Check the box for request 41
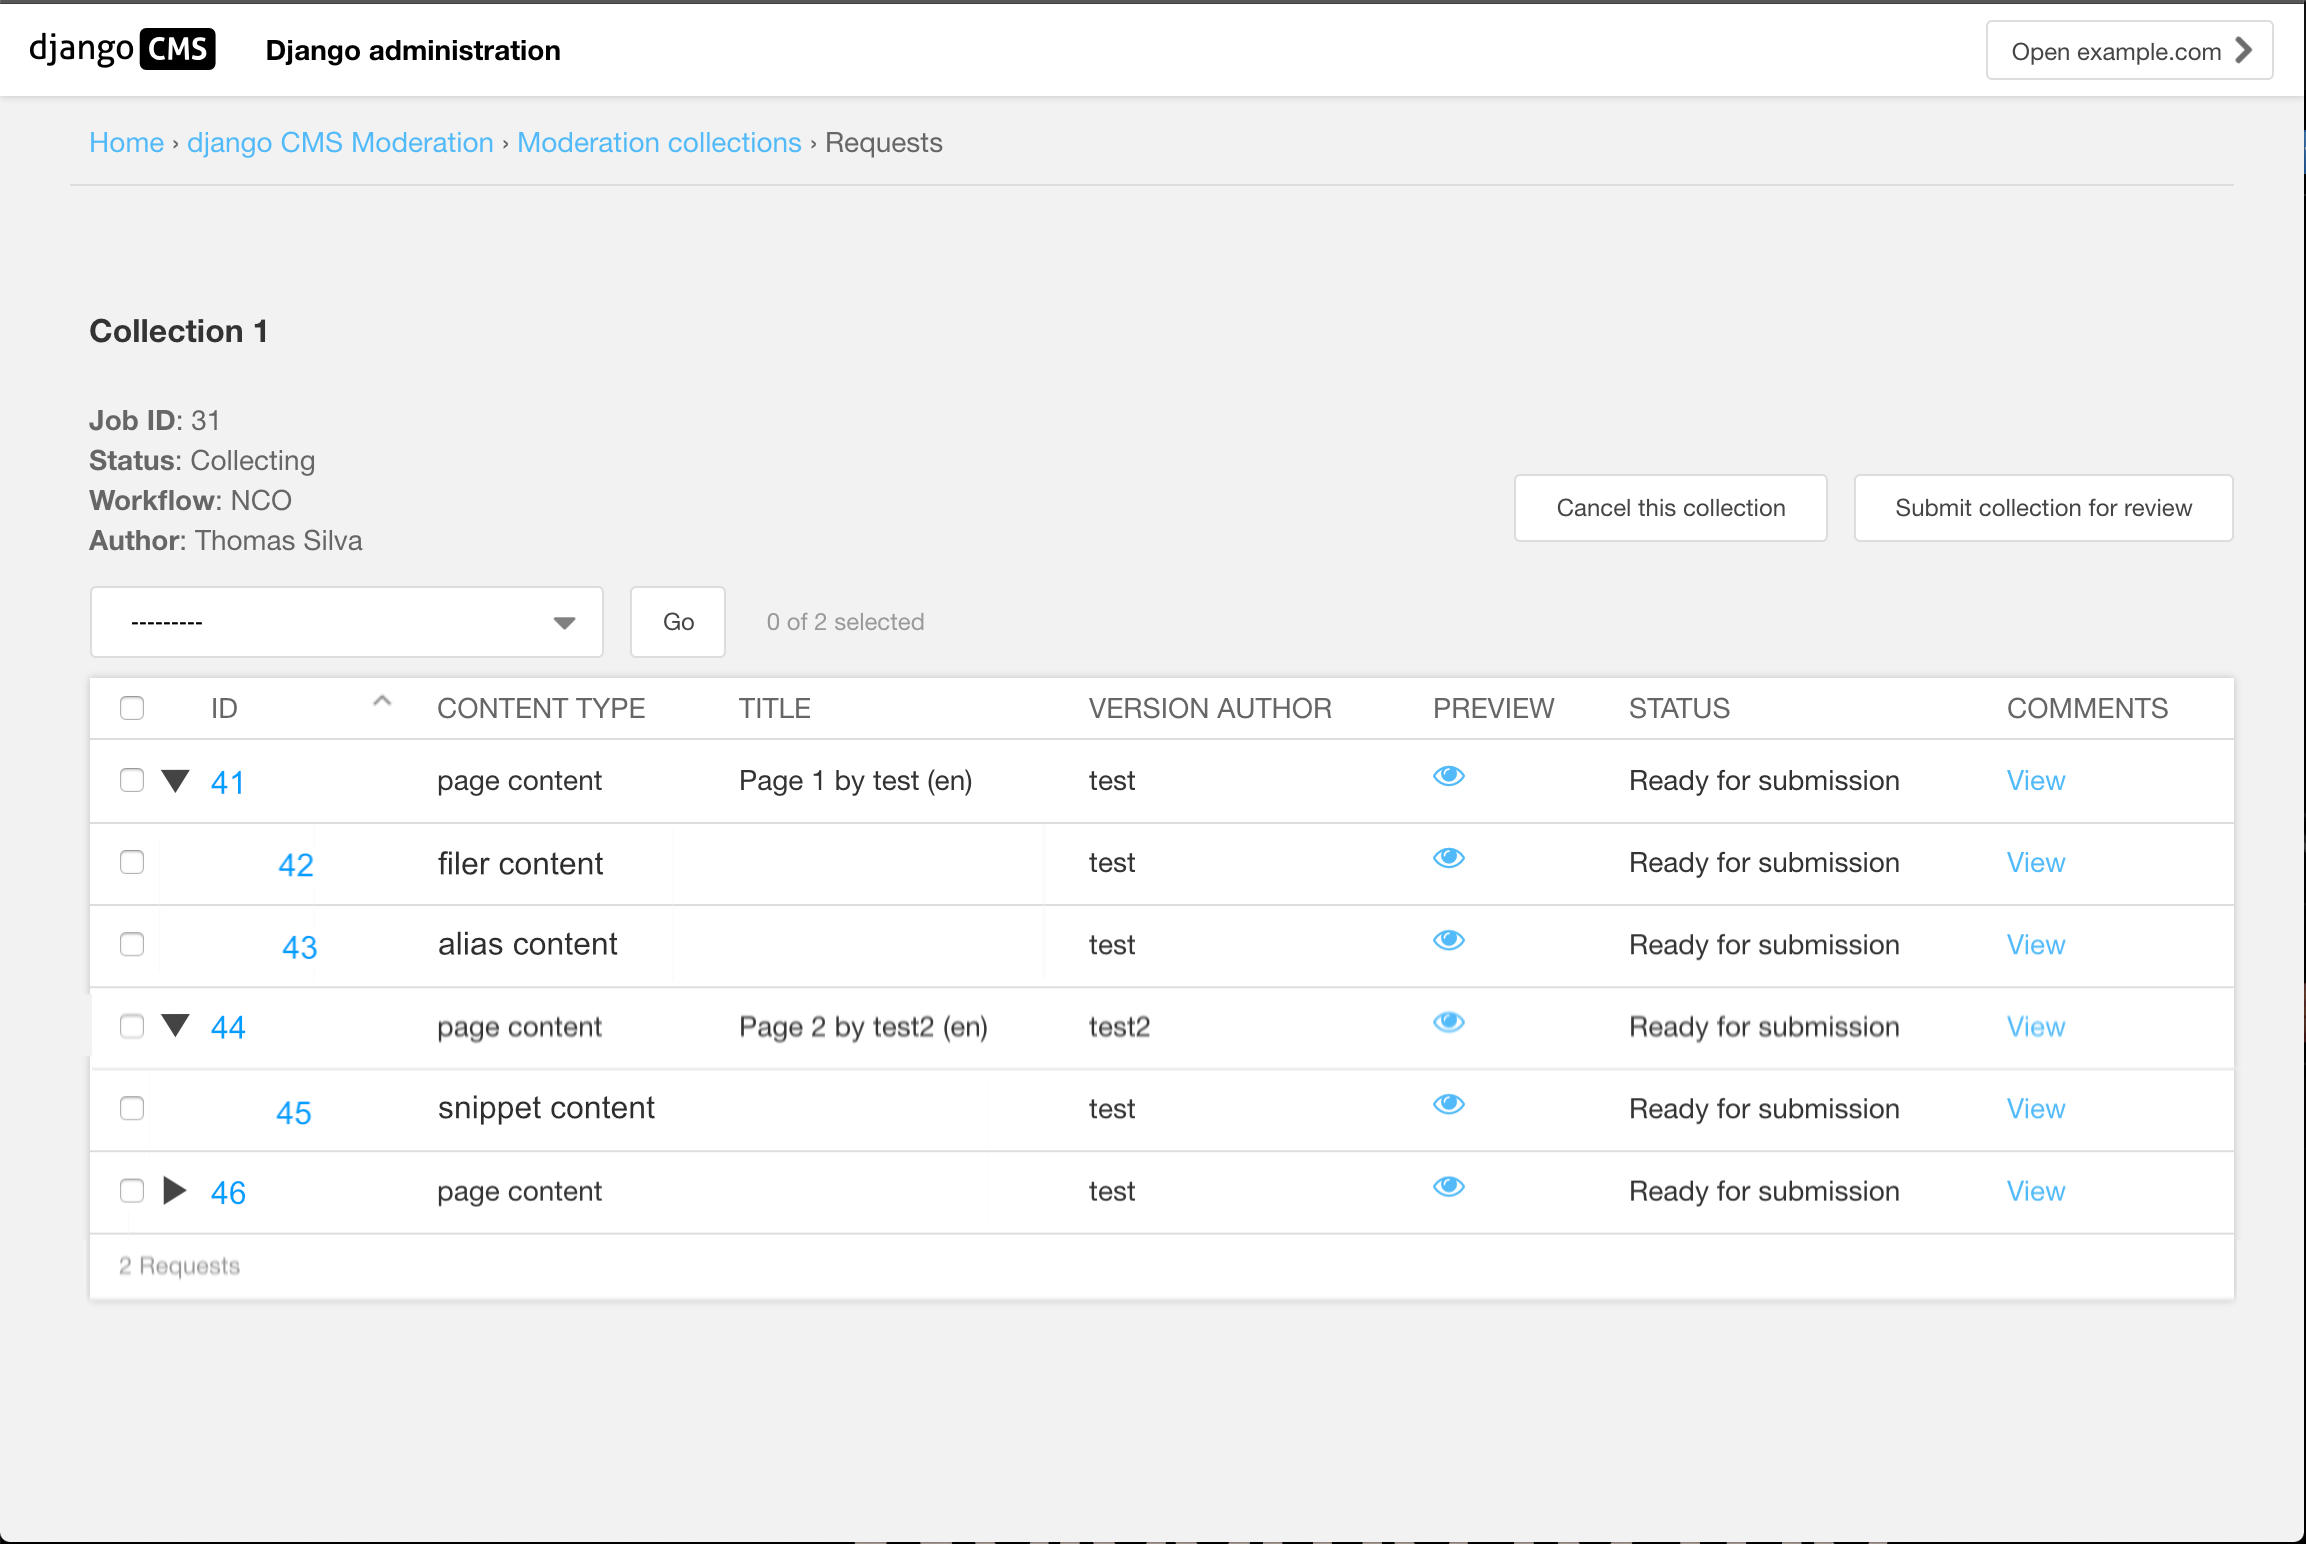 pyautogui.click(x=132, y=780)
